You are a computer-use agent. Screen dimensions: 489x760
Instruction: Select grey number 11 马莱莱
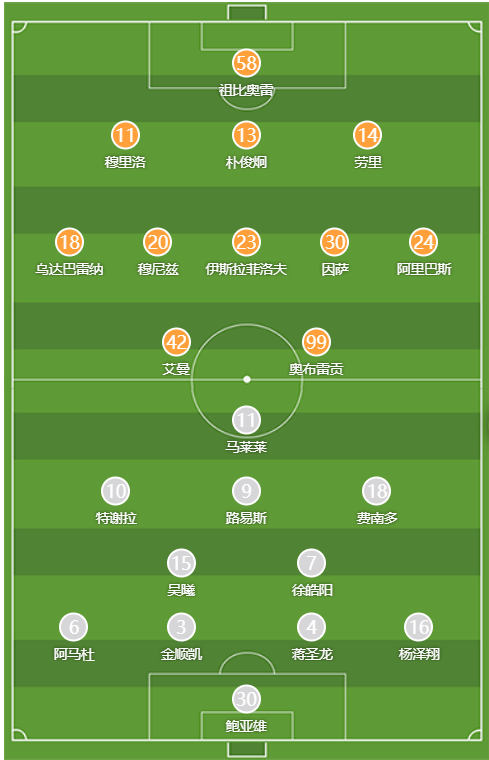246,420
